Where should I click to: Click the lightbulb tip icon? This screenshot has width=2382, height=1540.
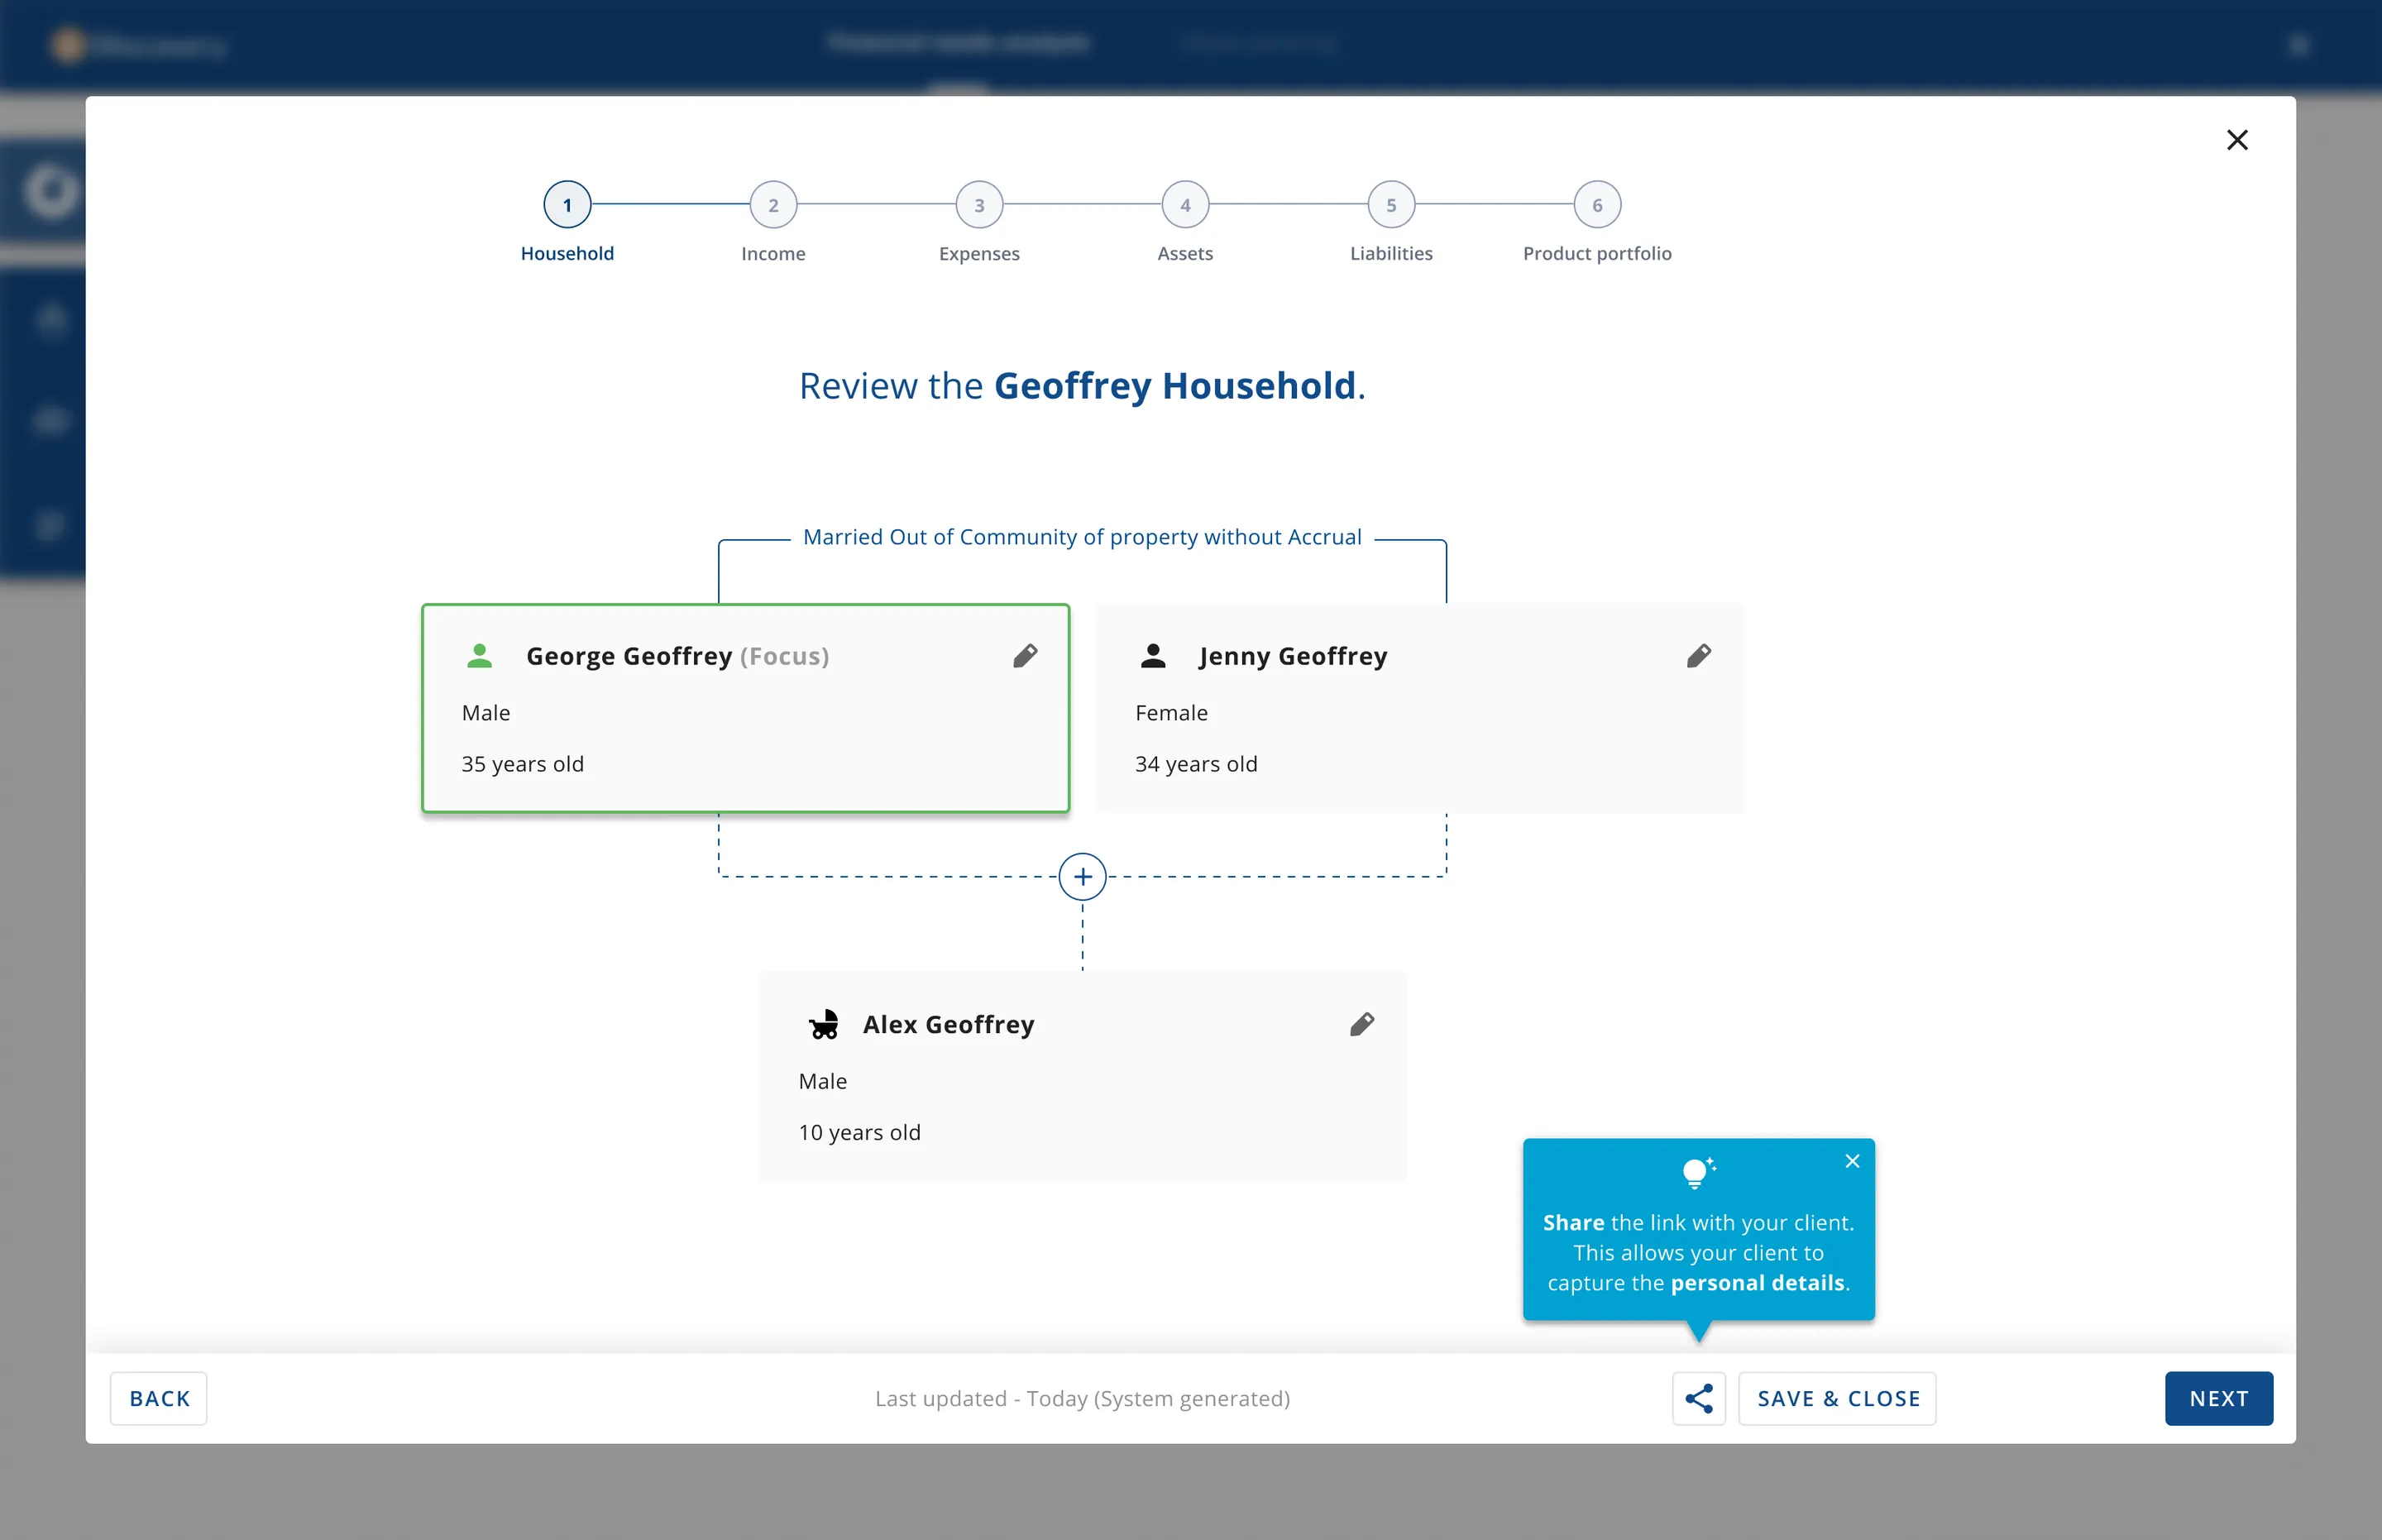[1698, 1172]
